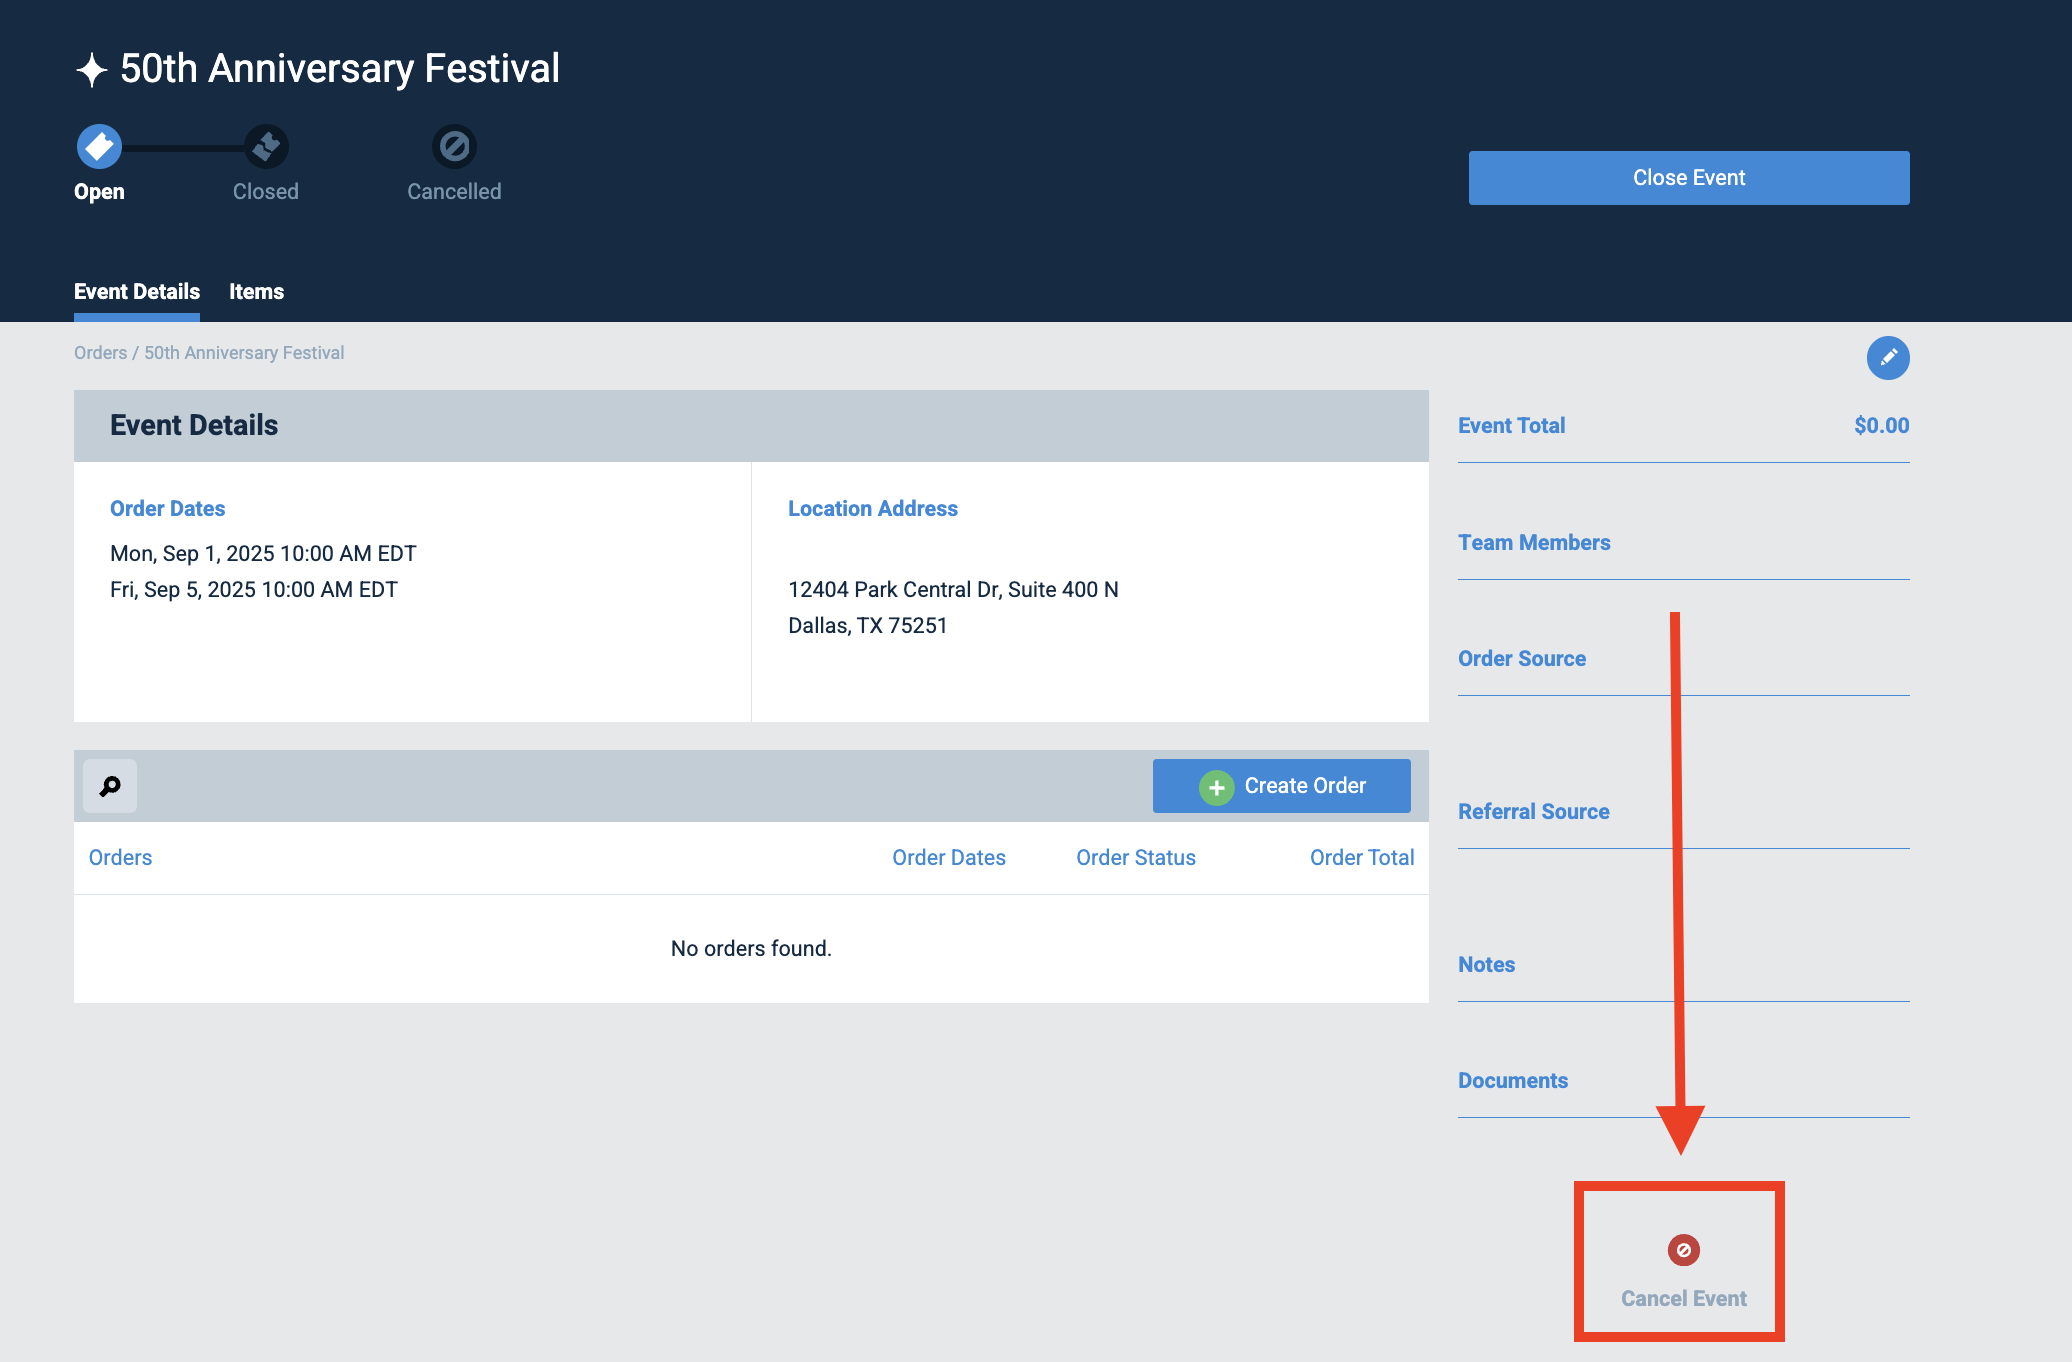Click the Create Order button
The image size is (2072, 1362).
[1281, 786]
